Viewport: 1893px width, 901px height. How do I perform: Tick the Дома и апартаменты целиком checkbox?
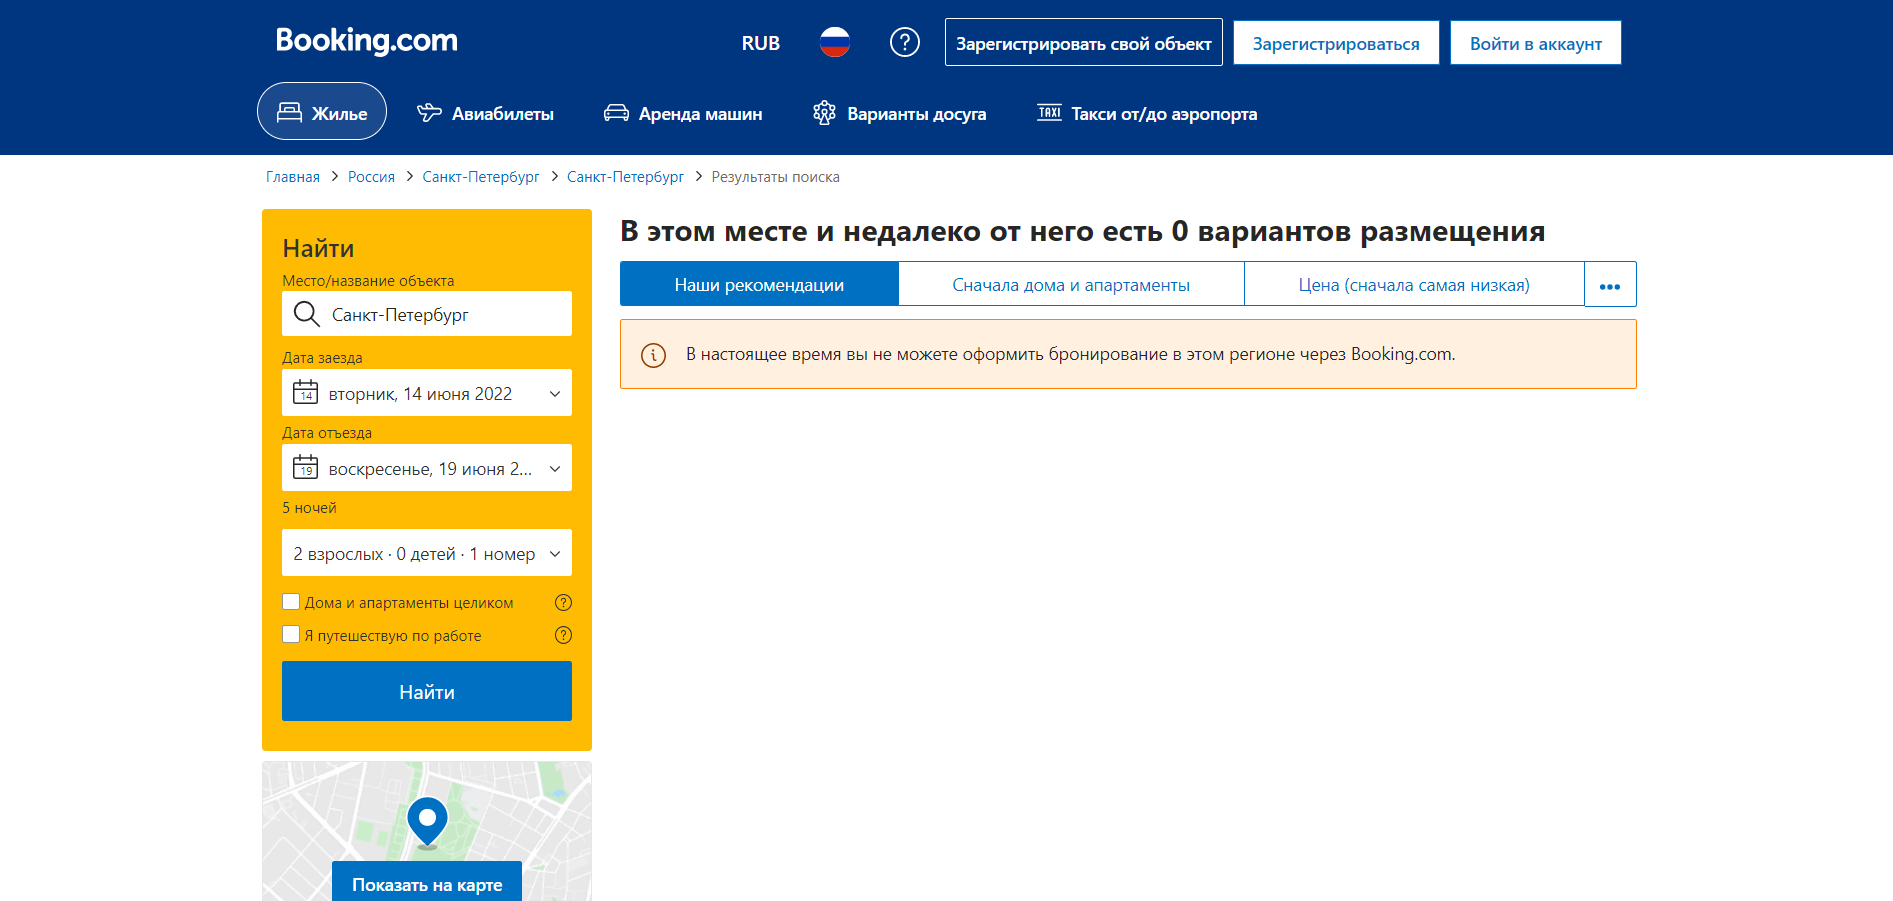(x=291, y=602)
